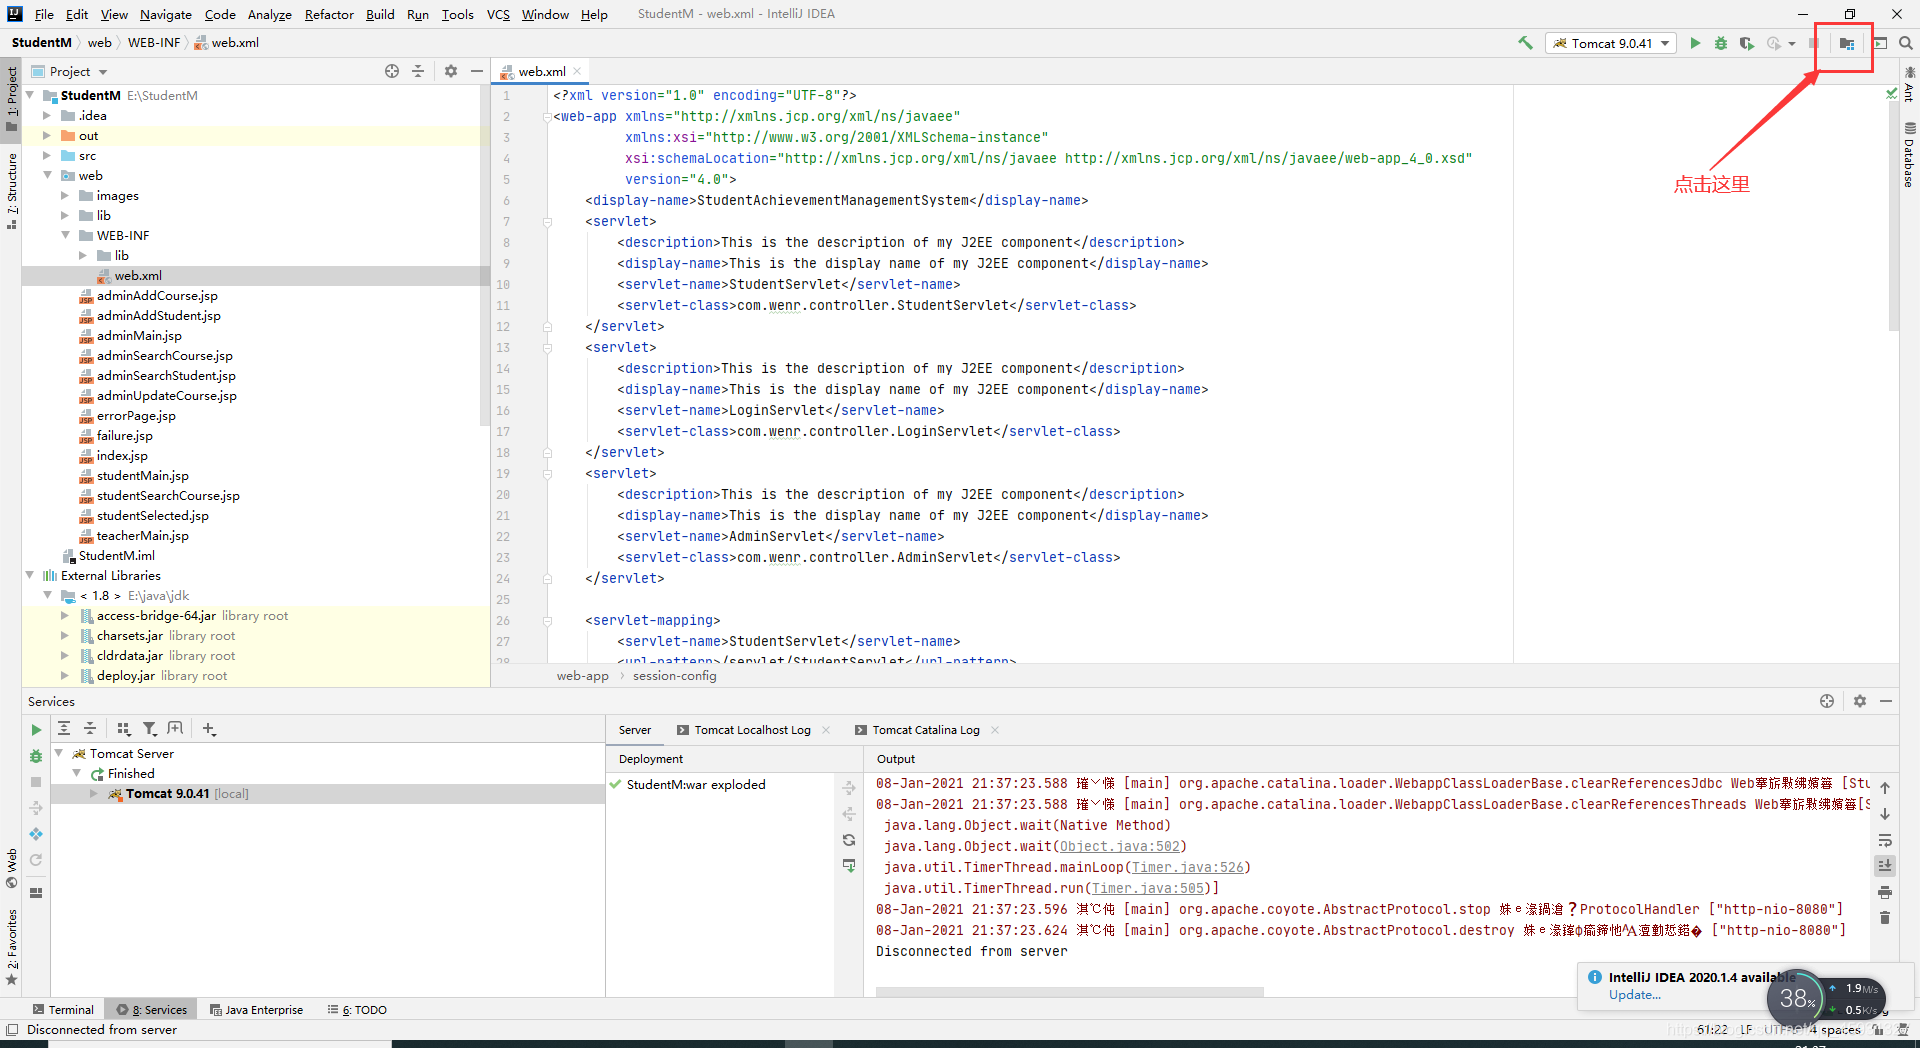Open the 6: TODO tool window tab
Screen dimensions: 1920x1048
(357, 1010)
